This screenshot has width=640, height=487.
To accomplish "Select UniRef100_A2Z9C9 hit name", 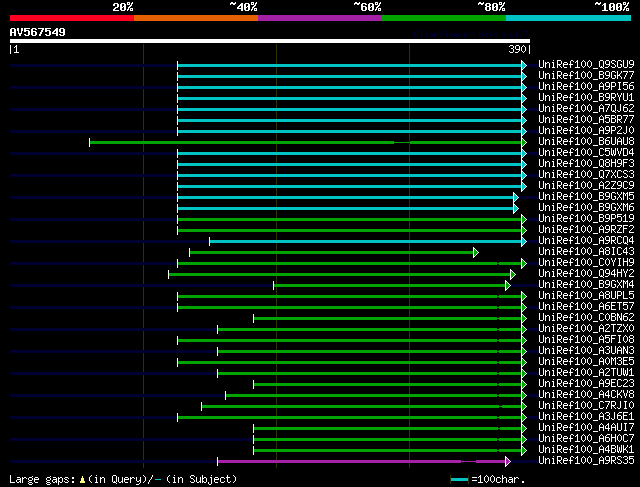I will click(586, 186).
